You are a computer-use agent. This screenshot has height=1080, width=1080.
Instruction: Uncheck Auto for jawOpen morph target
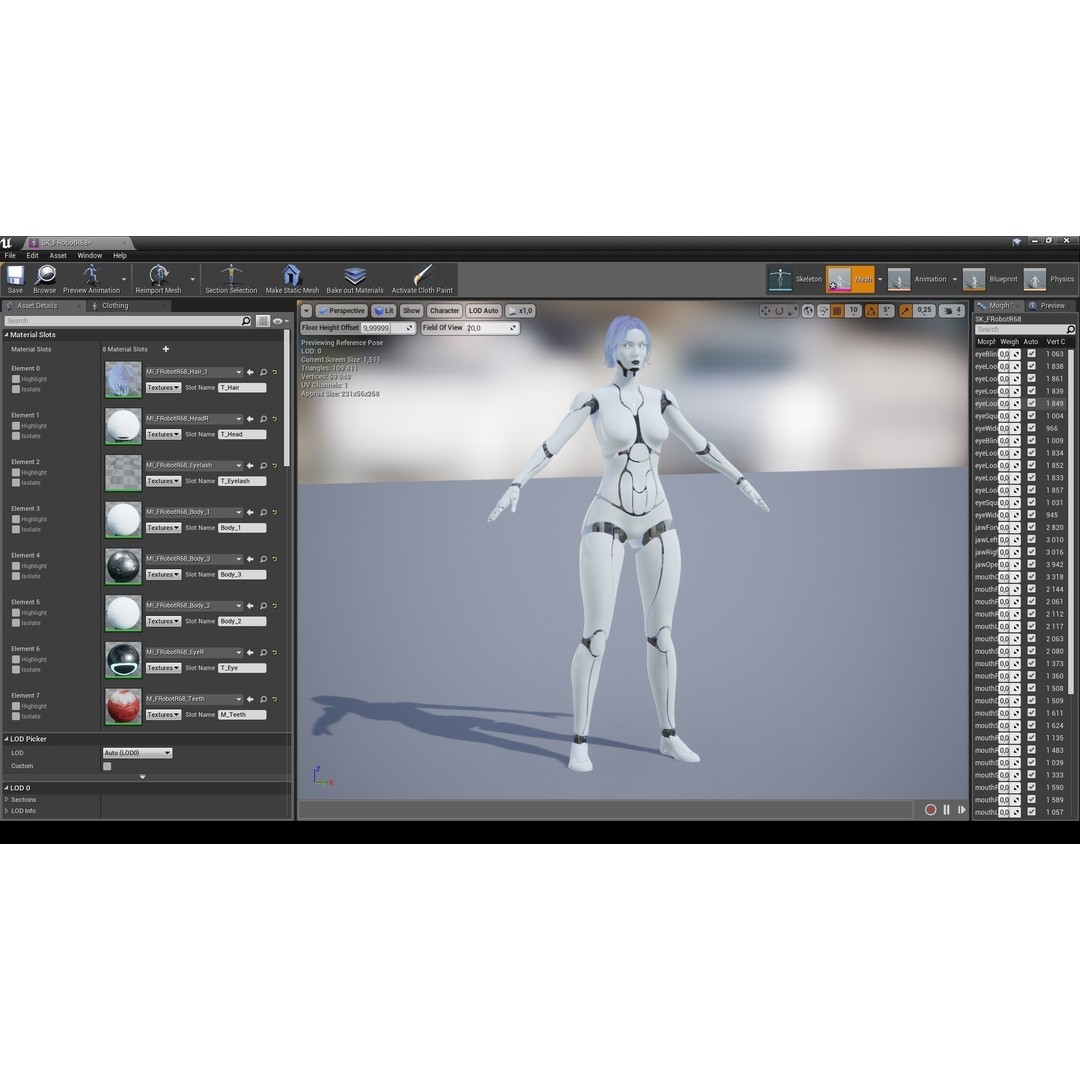[x=1031, y=564]
